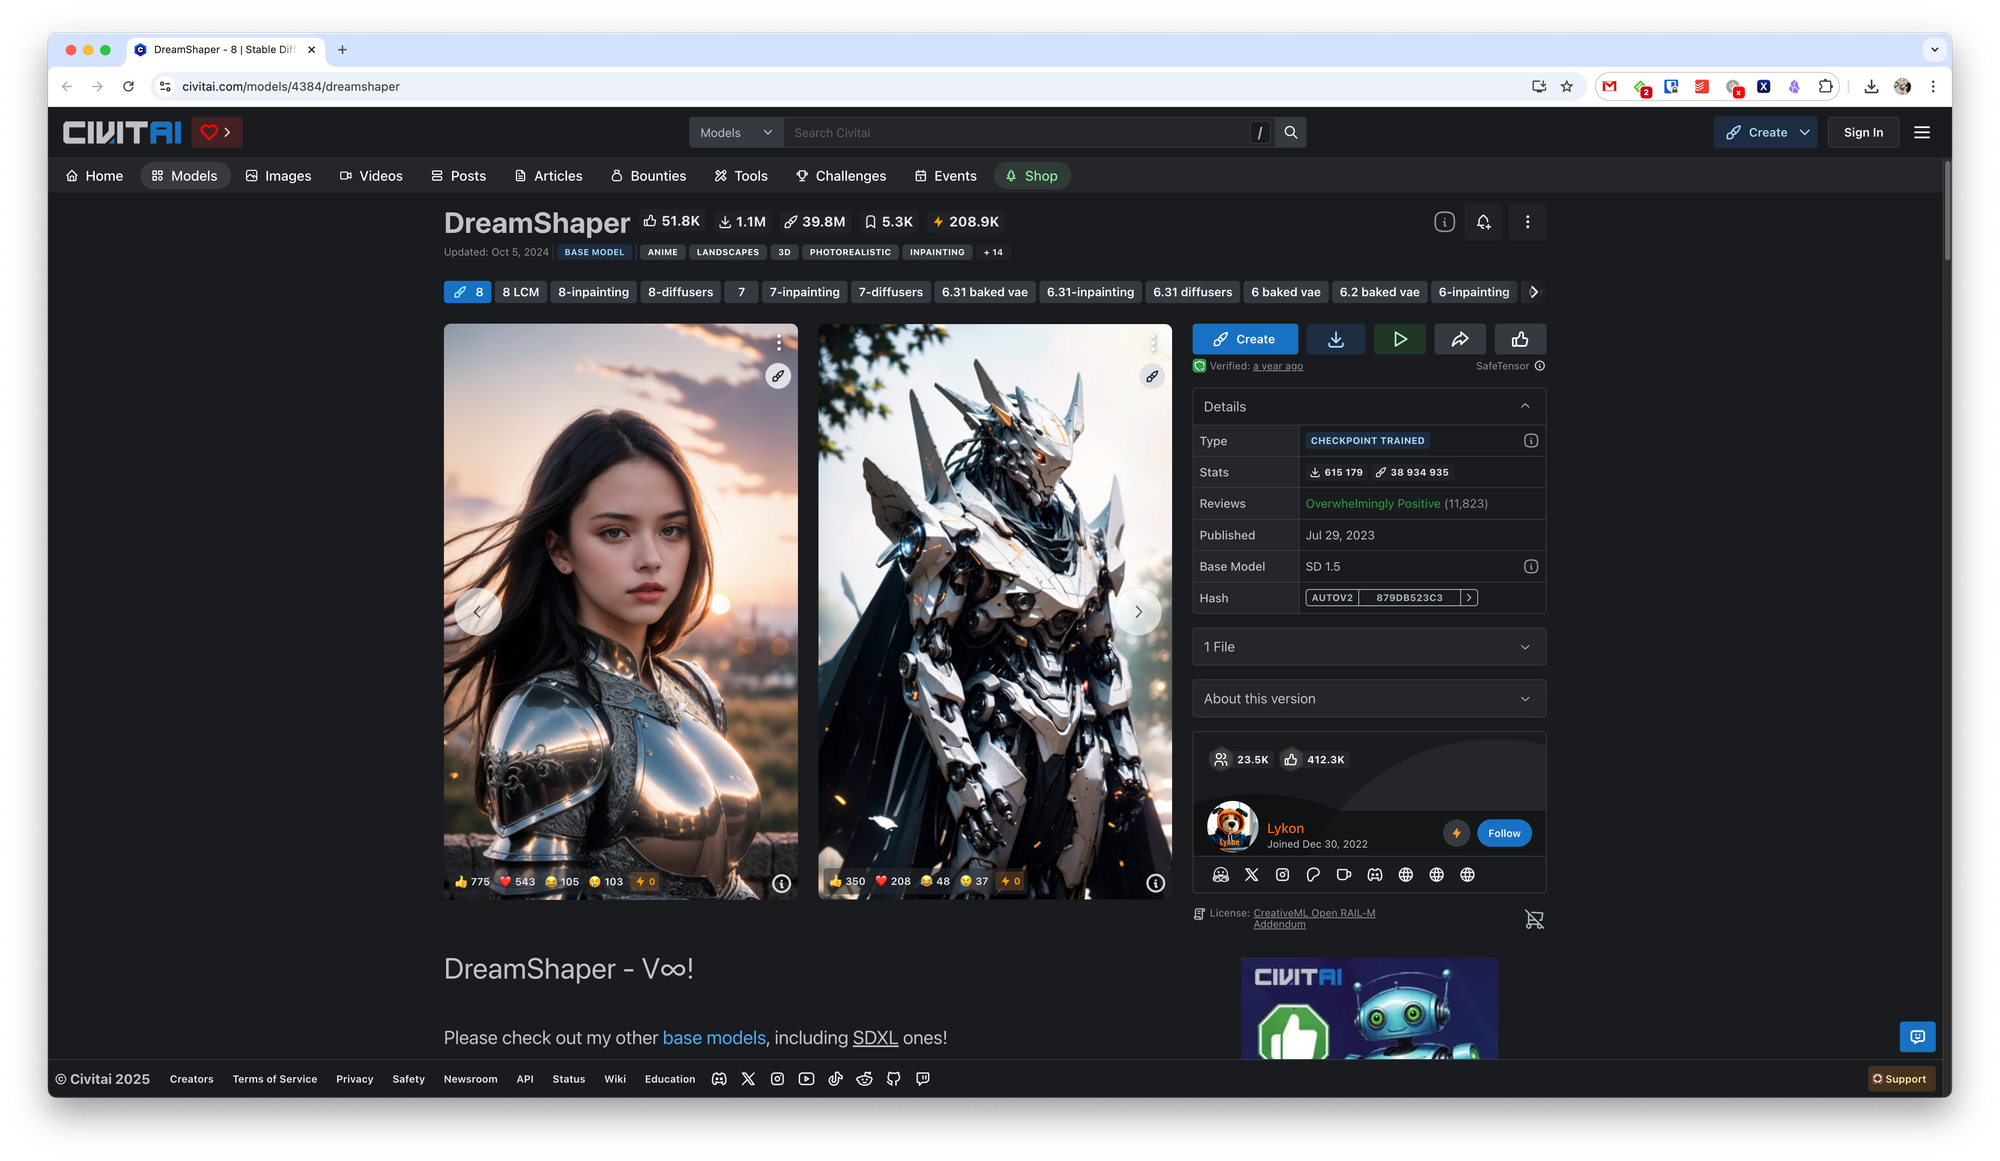Open the CreativeML Open RAIL-M license link
2000x1161 pixels.
coord(1314,913)
